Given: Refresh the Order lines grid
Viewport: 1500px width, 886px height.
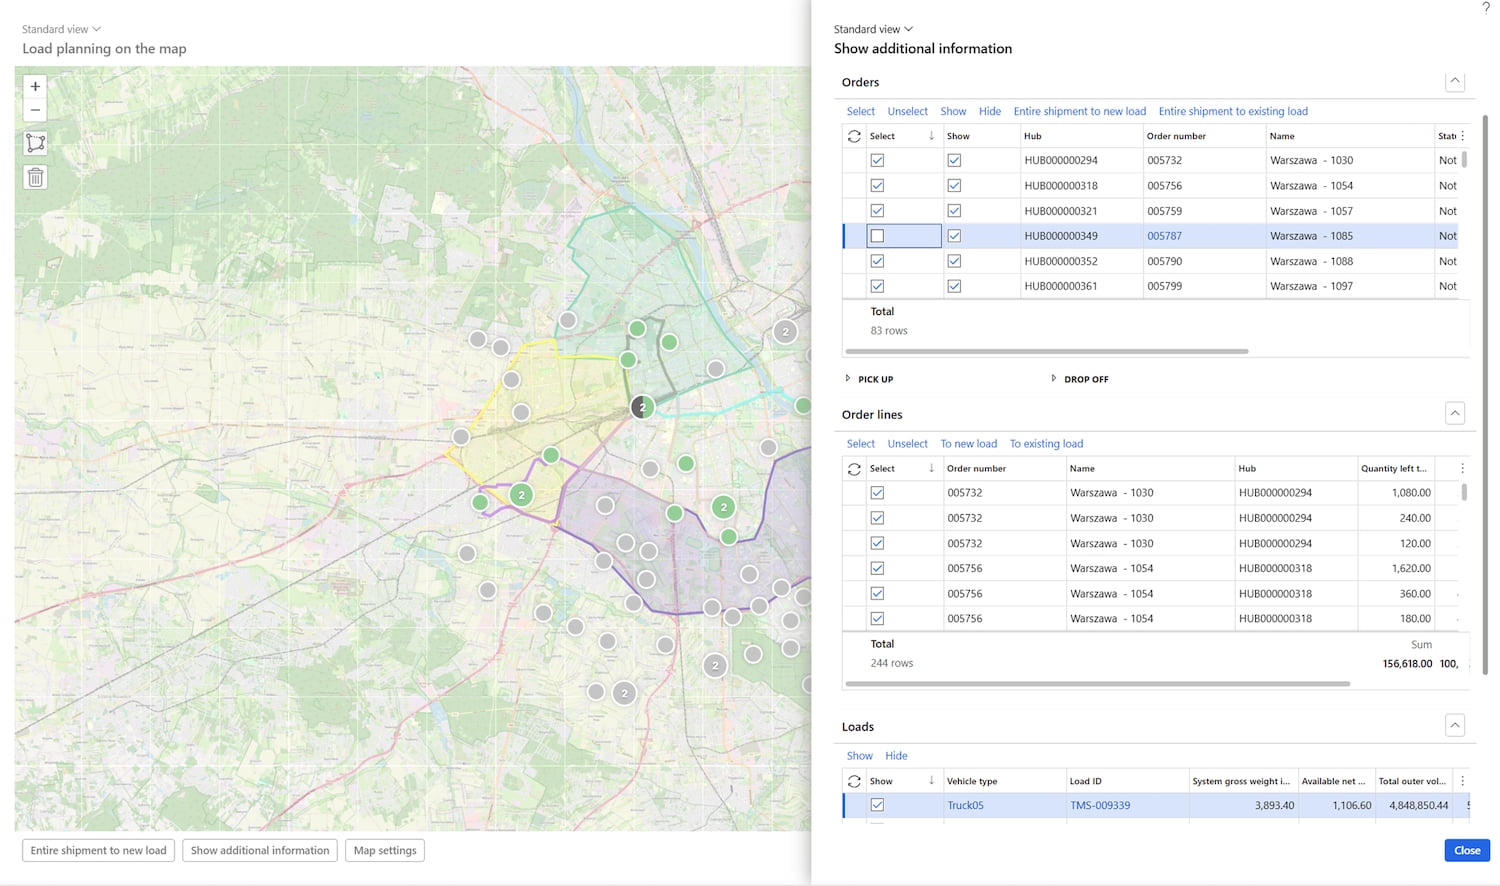Looking at the screenshot, I should pos(854,469).
